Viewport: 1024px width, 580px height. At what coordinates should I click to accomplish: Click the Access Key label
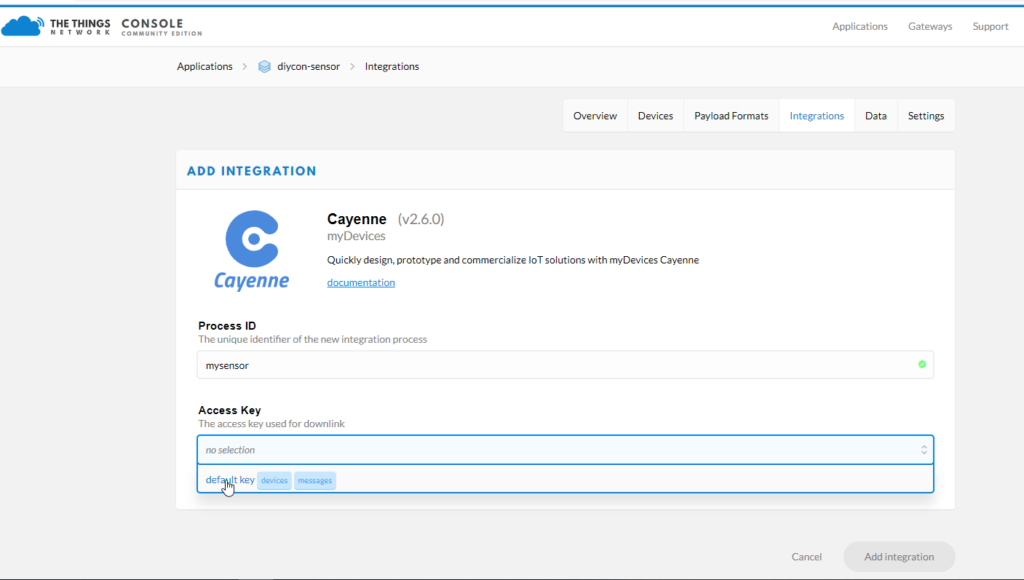pyautogui.click(x=229, y=410)
